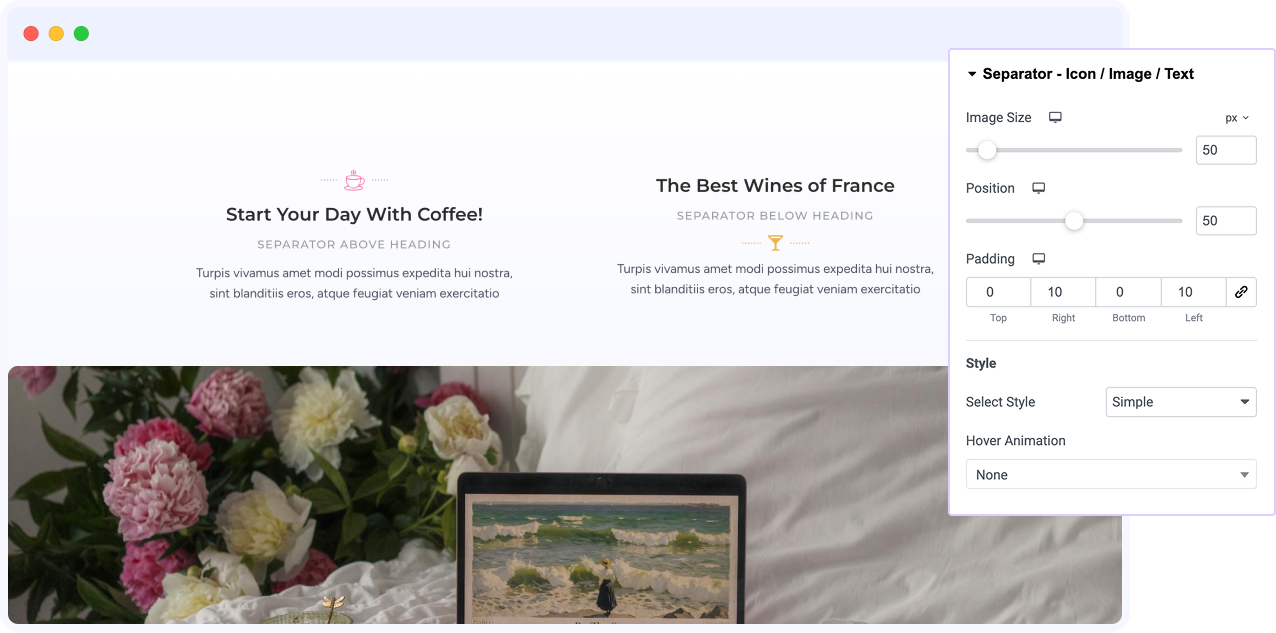This screenshot has width=1276, height=633.
Task: Open the px unit dropdown
Action: pyautogui.click(x=1237, y=118)
